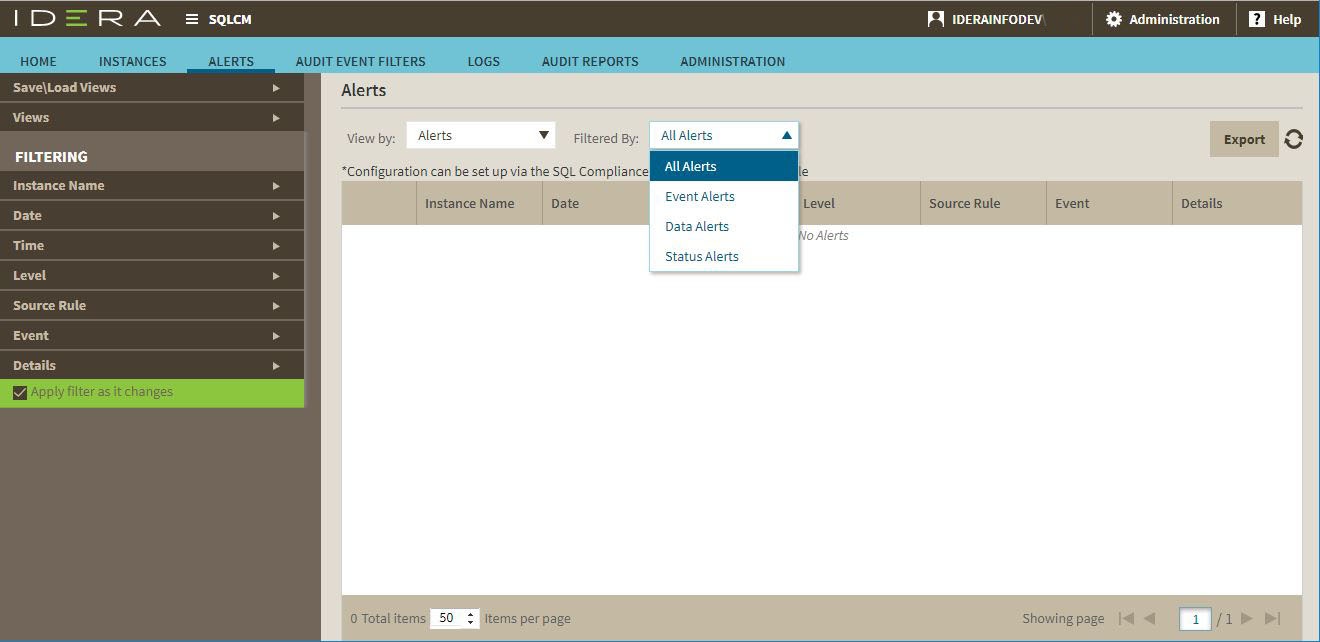Viewport: 1320px width, 642px height.
Task: Switch to INSTANCES tab
Action: pos(132,61)
